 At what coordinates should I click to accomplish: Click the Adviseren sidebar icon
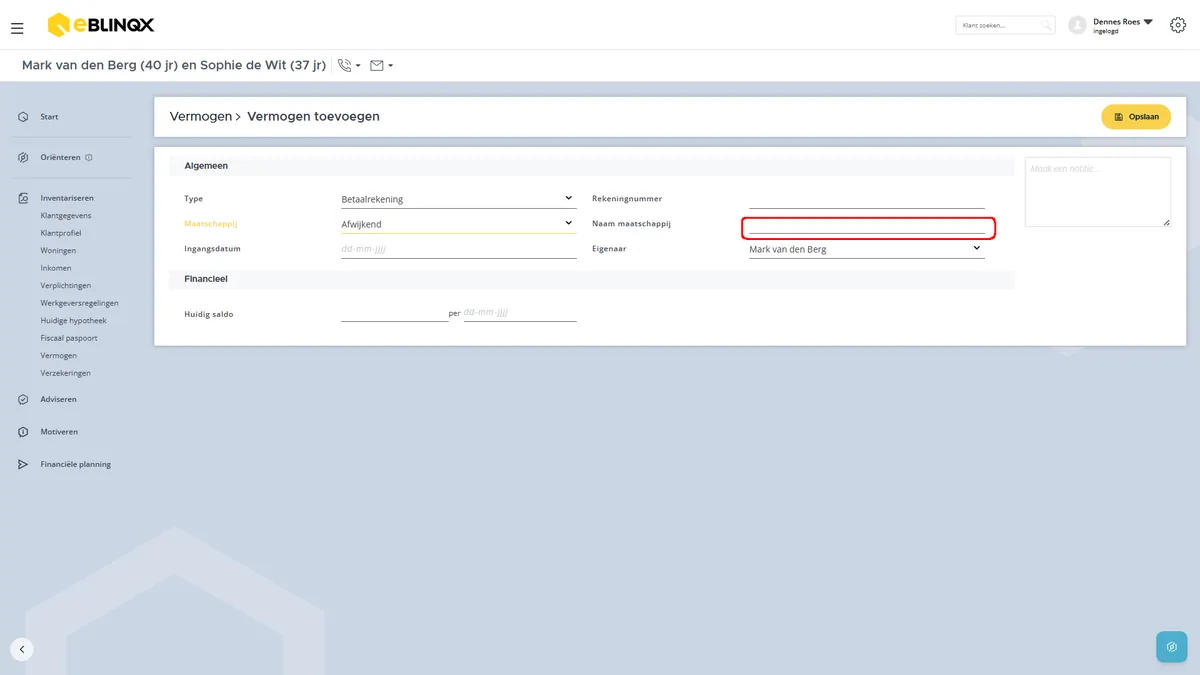pyautogui.click(x=23, y=399)
